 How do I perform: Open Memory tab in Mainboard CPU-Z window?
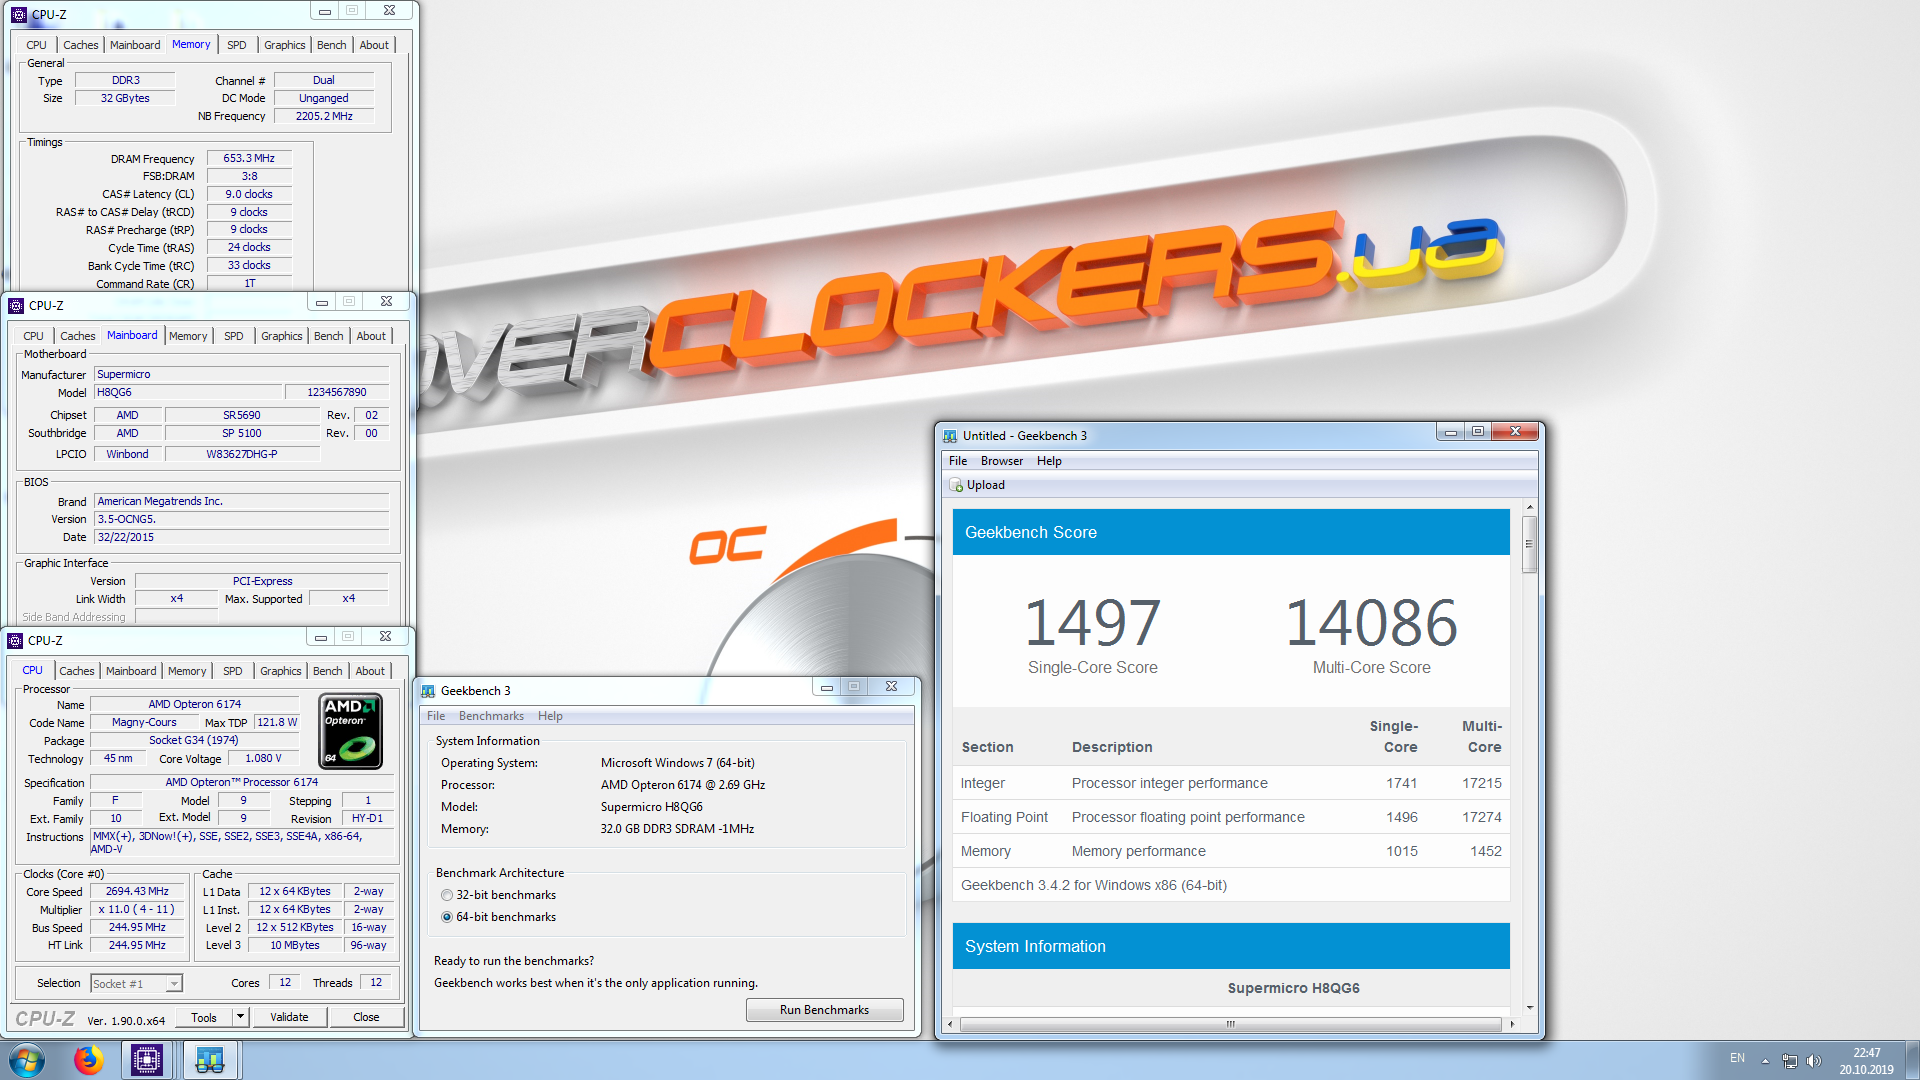(188, 336)
